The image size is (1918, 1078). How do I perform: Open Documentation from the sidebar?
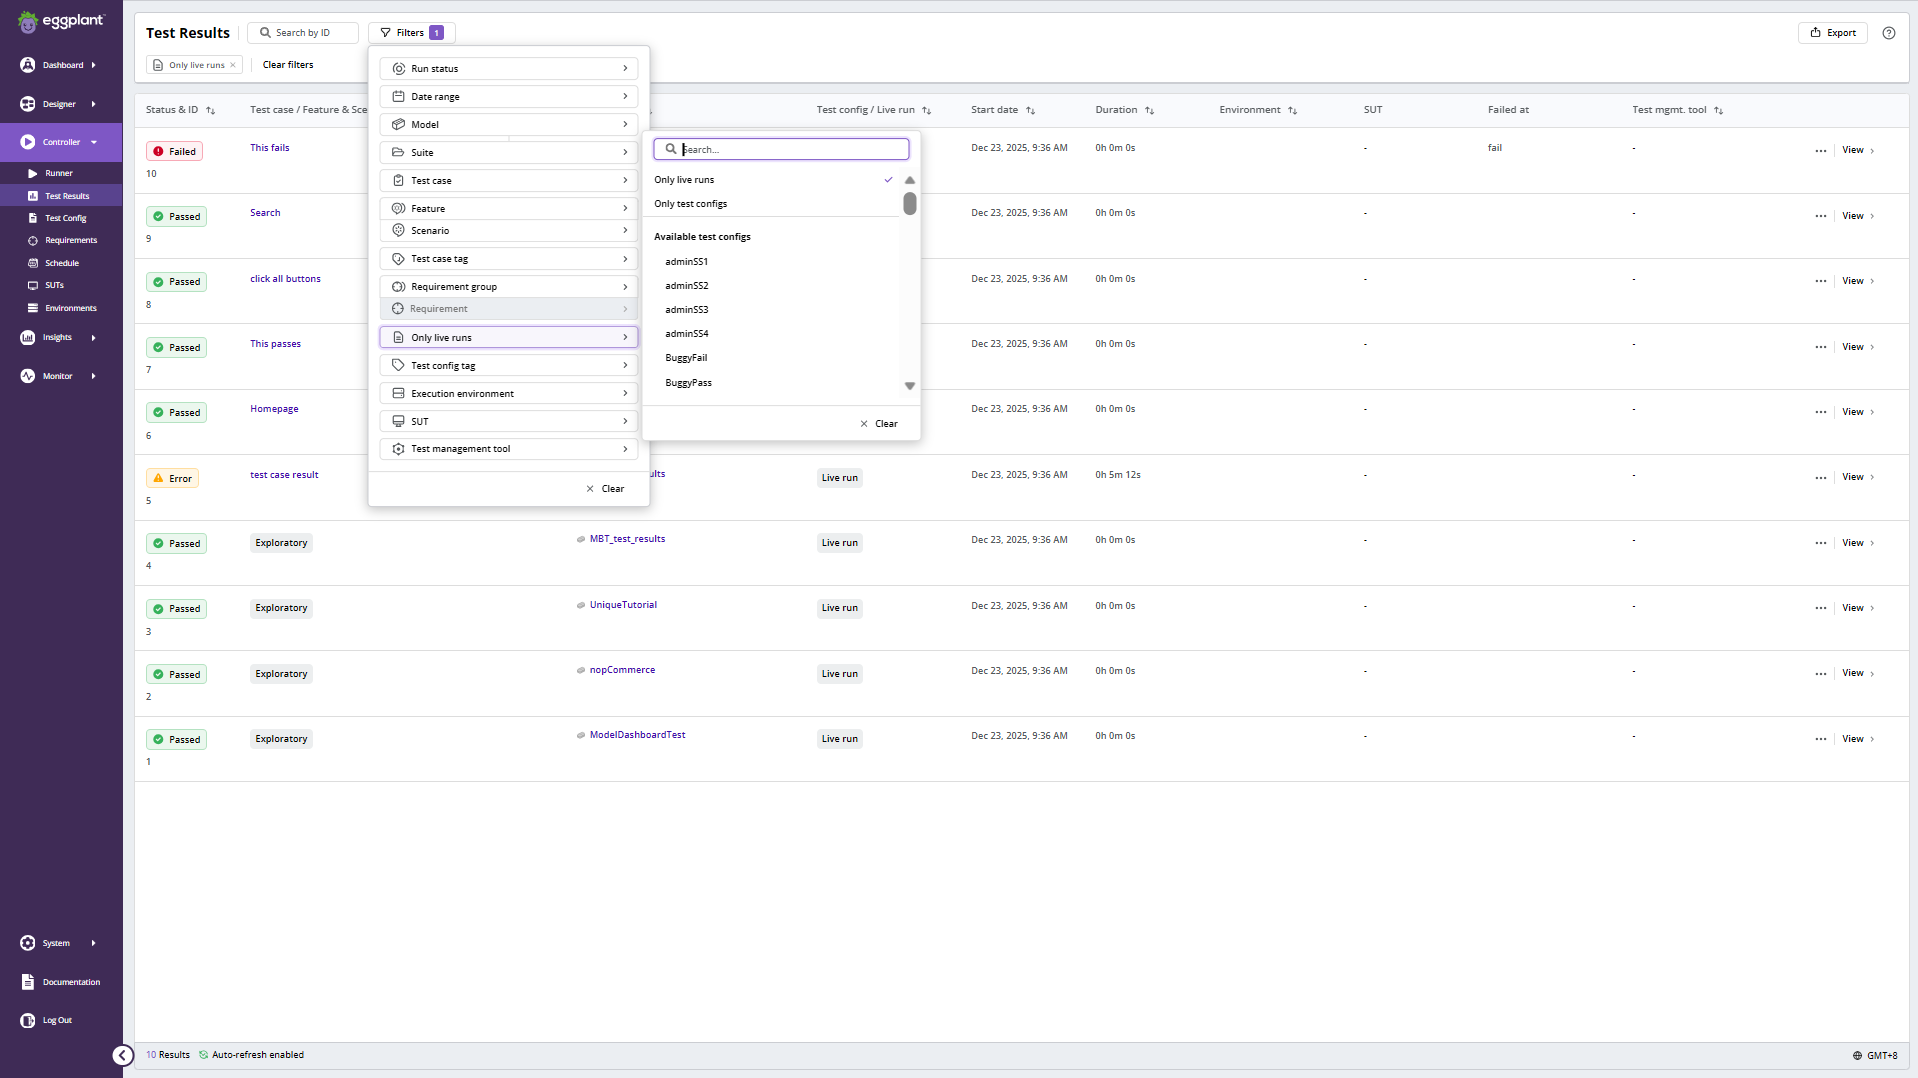72,982
